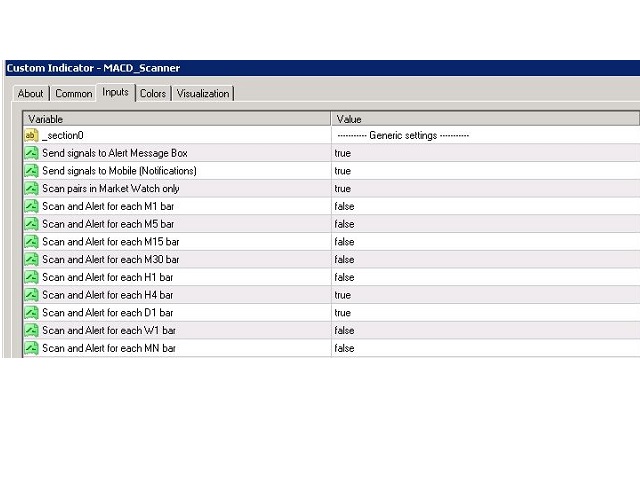The width and height of the screenshot is (640, 480).
Task: Click the icon beside Send signals to Alert Message Box
Action: [31, 153]
